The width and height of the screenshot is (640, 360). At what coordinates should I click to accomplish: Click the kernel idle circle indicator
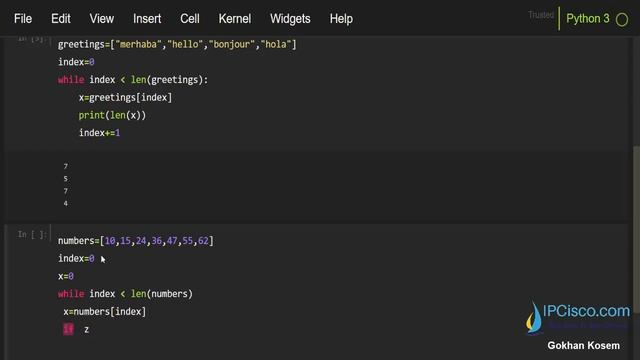pos(622,20)
